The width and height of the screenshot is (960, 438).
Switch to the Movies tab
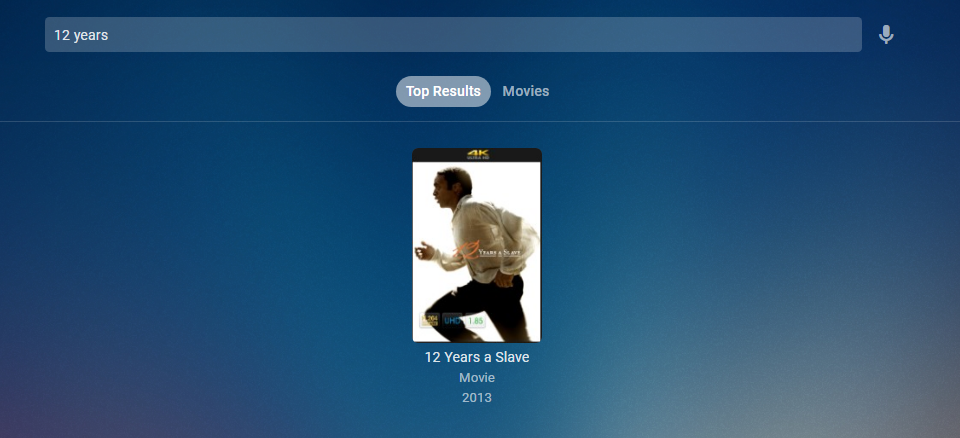pos(525,91)
